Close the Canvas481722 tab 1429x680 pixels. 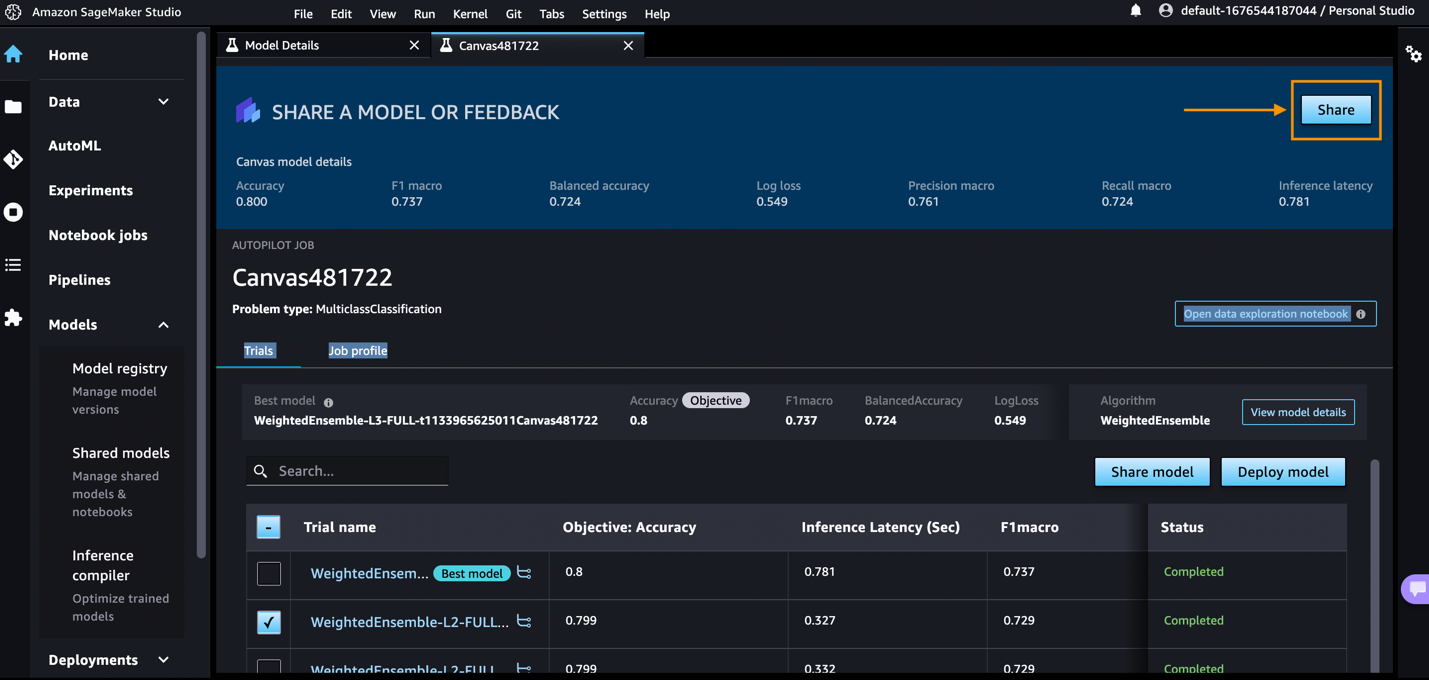click(628, 45)
